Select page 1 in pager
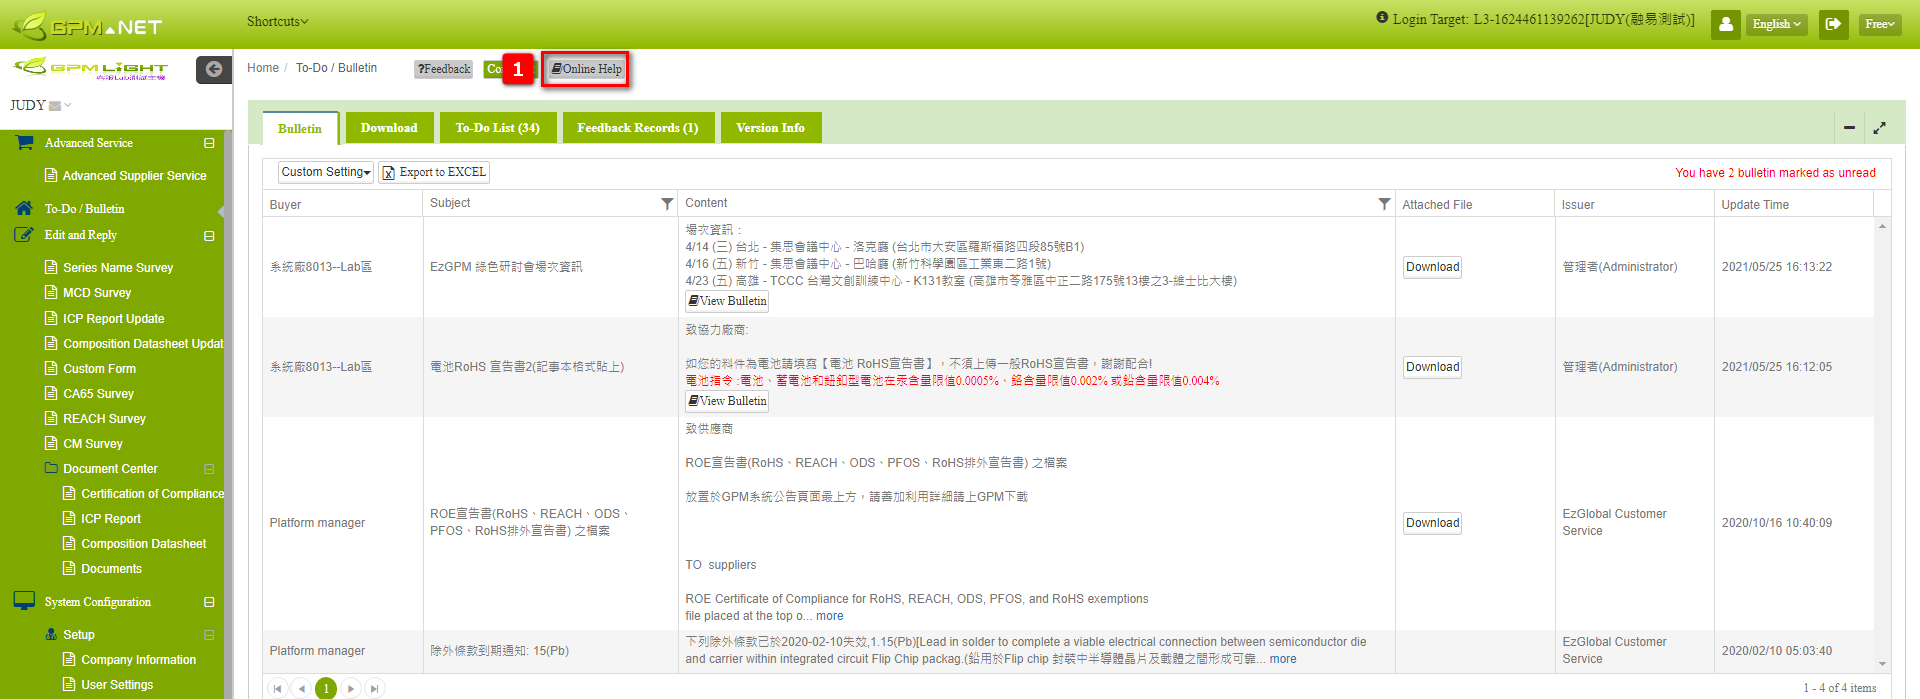1920x699 pixels. tap(326, 688)
